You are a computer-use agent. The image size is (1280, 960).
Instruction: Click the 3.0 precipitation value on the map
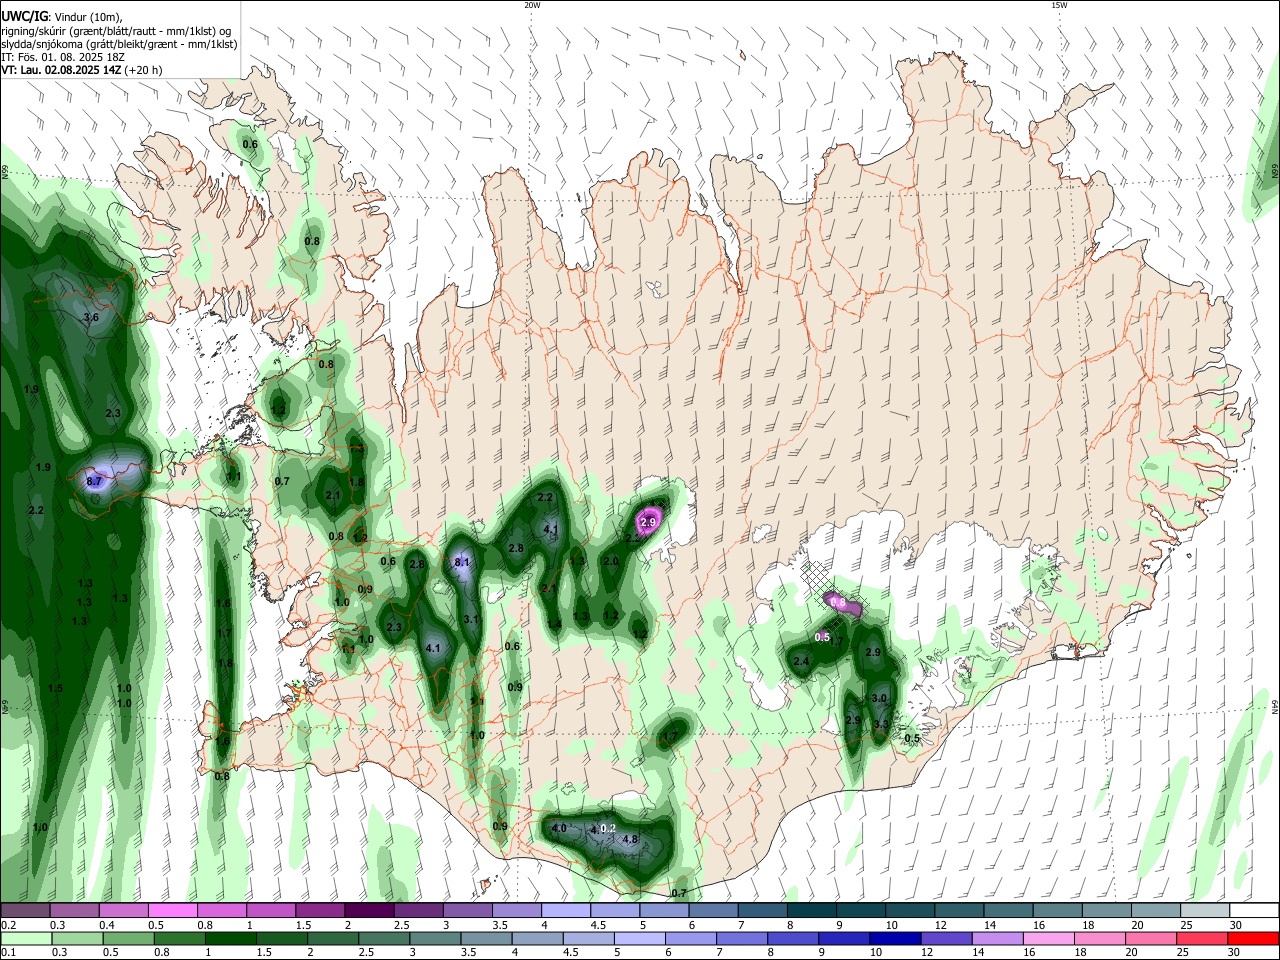tap(879, 699)
